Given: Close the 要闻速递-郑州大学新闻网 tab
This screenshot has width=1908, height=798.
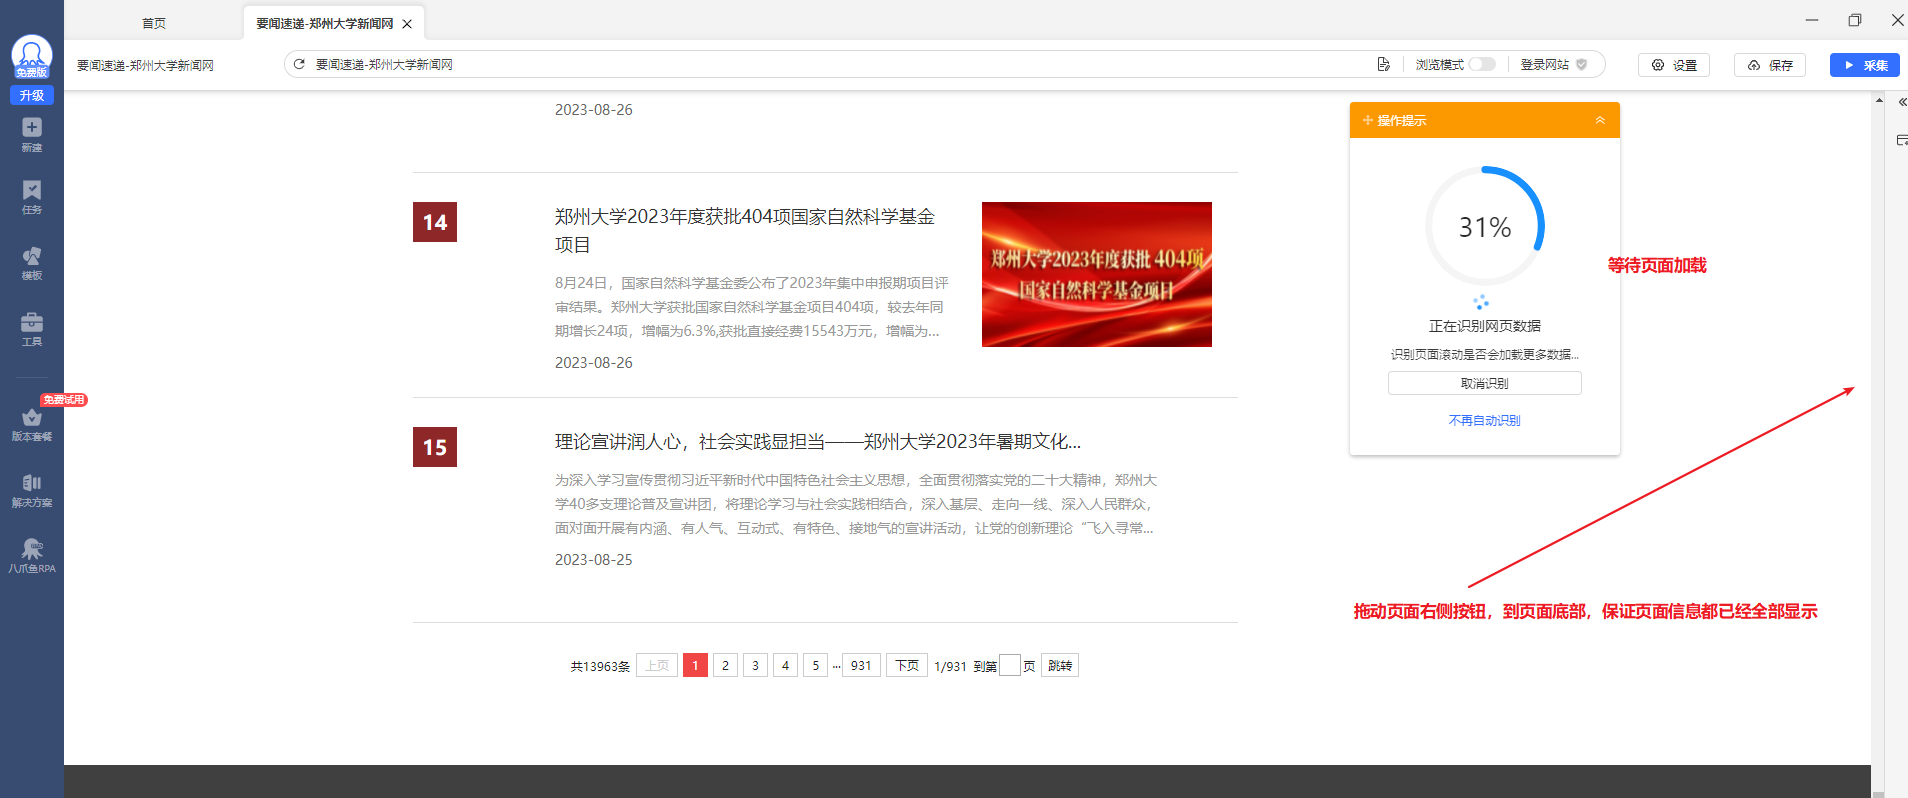Looking at the screenshot, I should [x=407, y=24].
